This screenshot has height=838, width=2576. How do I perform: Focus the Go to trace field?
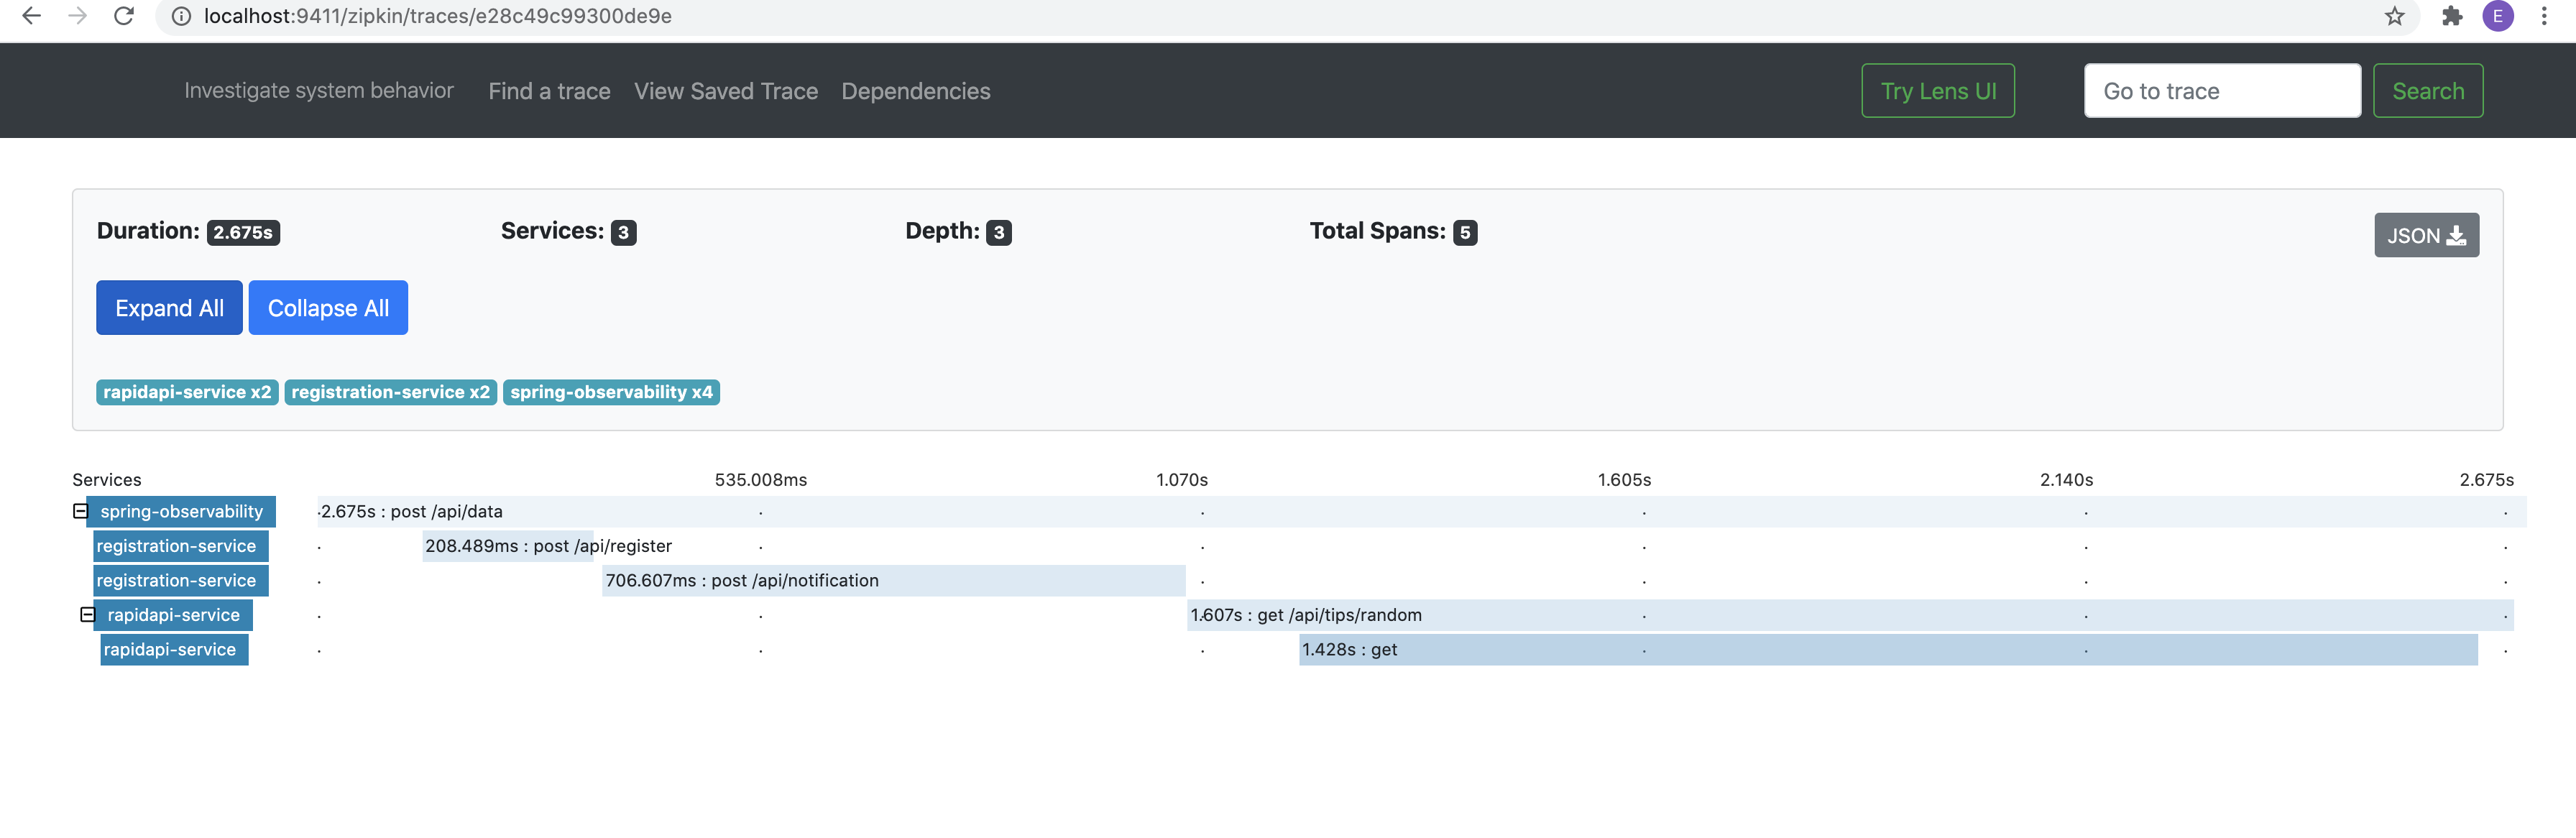2221,91
